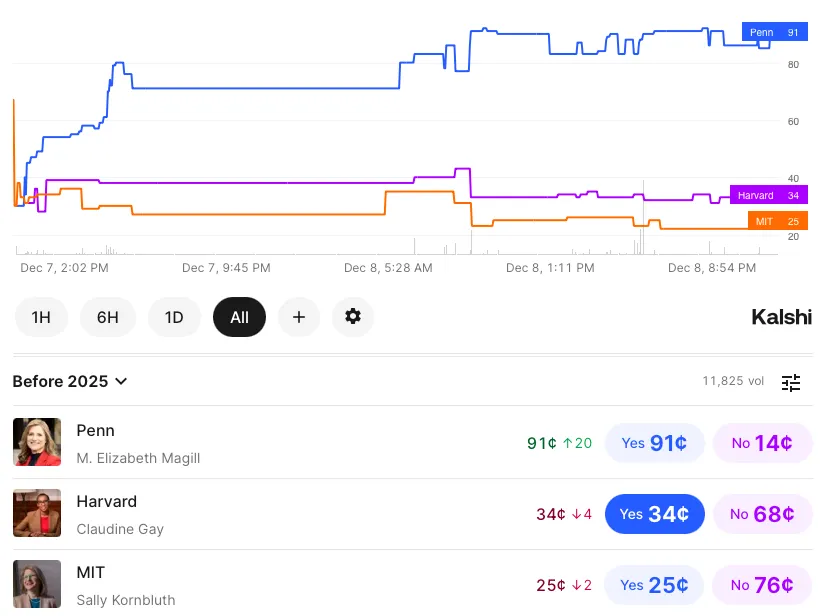This screenshot has height=616, width=820.
Task: Click the Dec 8, 1:11 PM axis label
Action: coord(550,268)
